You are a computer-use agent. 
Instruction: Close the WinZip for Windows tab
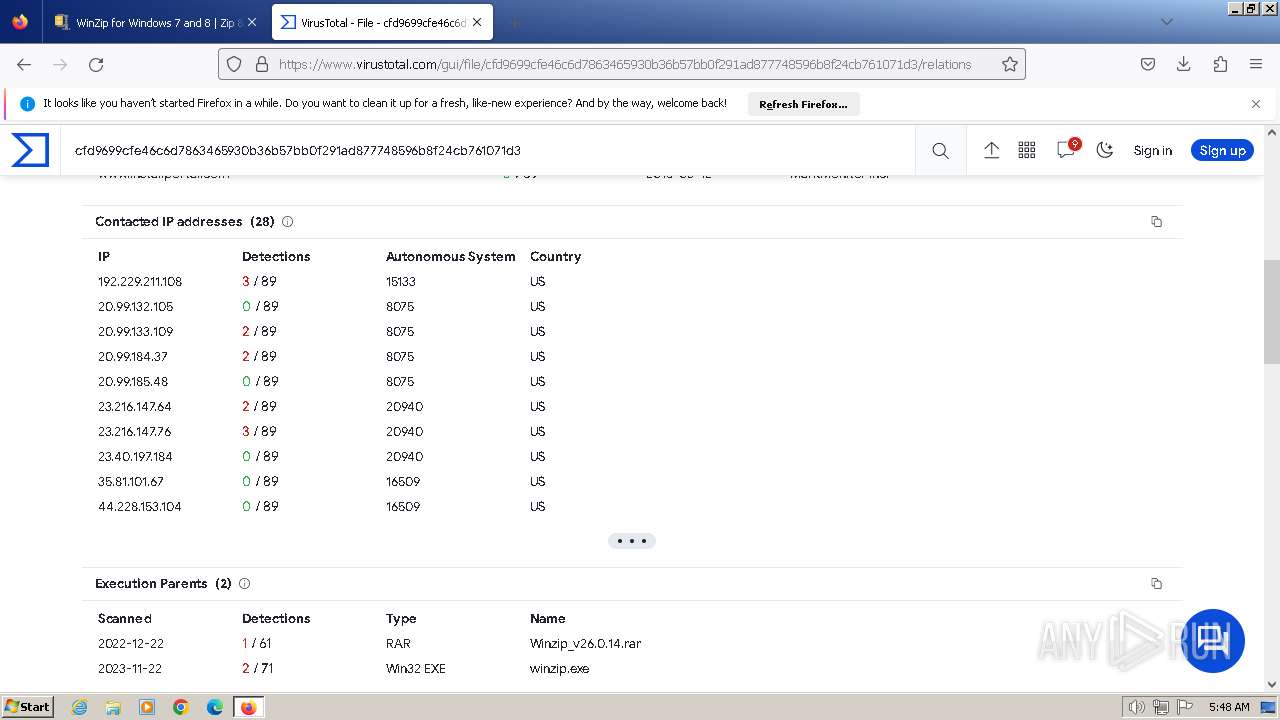[251, 22]
